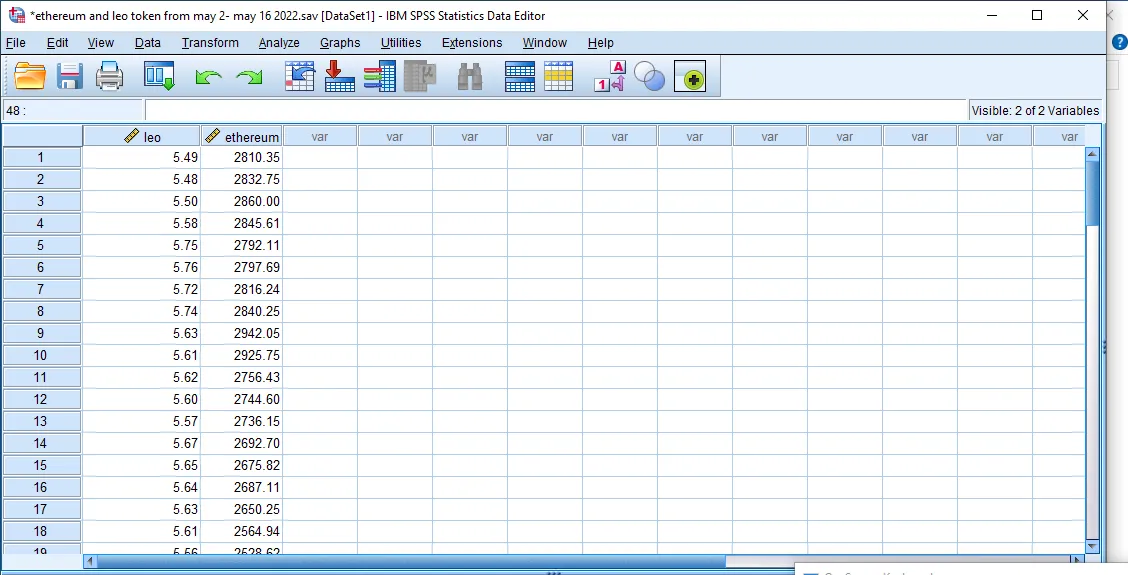
Task: Click the vertical scrollbar down arrow
Action: click(x=1092, y=546)
